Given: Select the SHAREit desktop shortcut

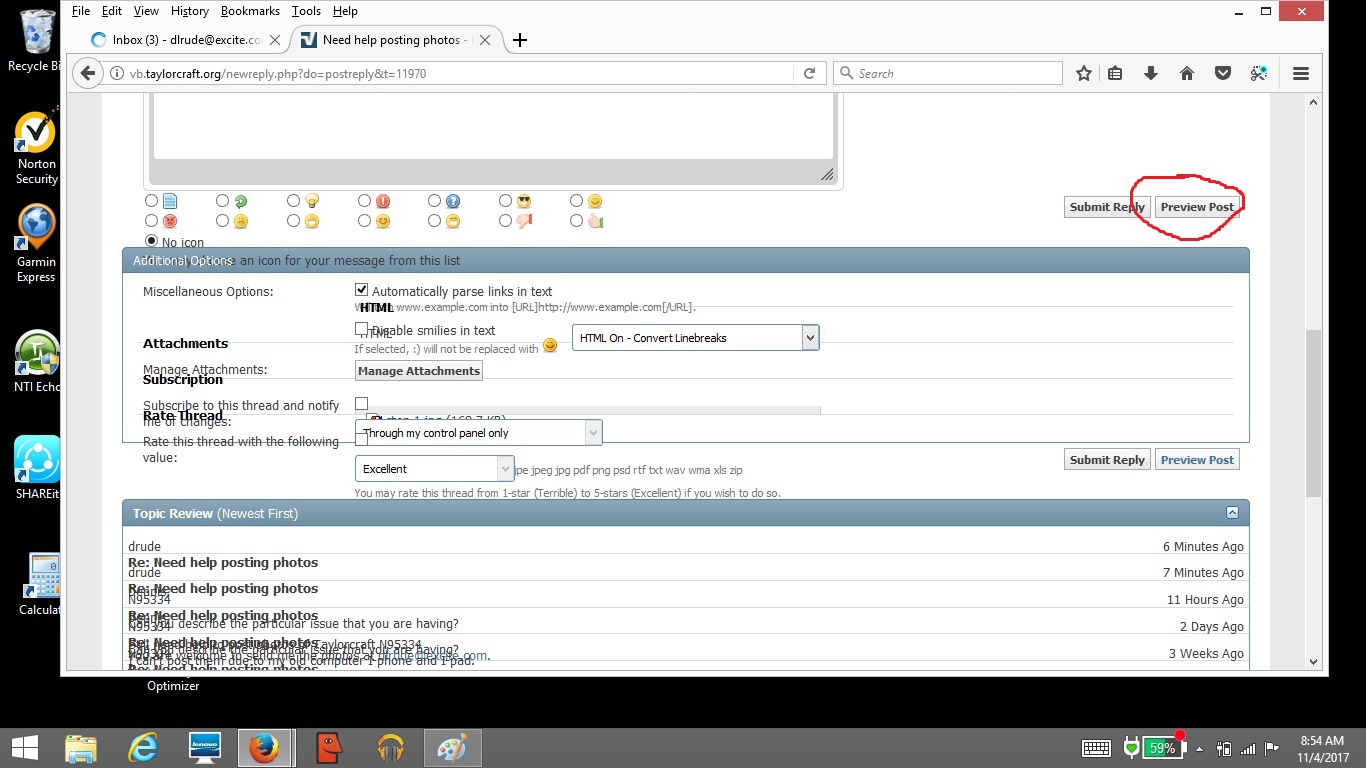Looking at the screenshot, I should [37, 468].
